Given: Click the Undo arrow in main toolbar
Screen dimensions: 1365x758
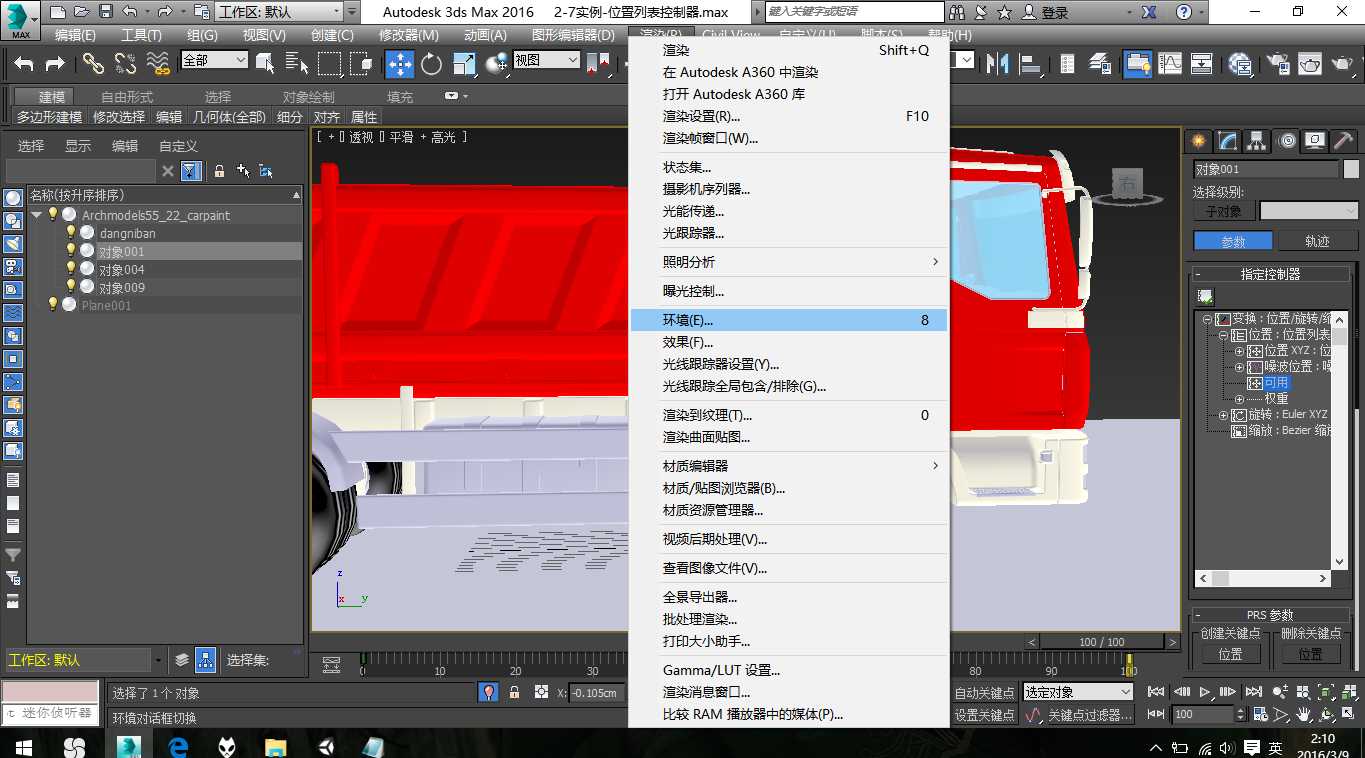Looking at the screenshot, I should click(24, 64).
